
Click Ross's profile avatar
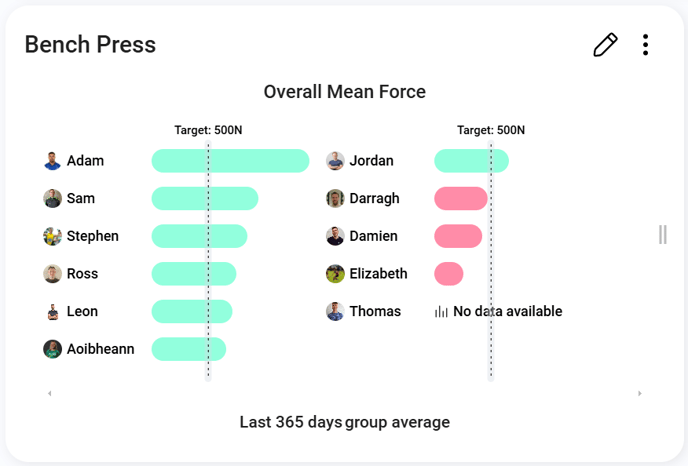pyautogui.click(x=53, y=274)
